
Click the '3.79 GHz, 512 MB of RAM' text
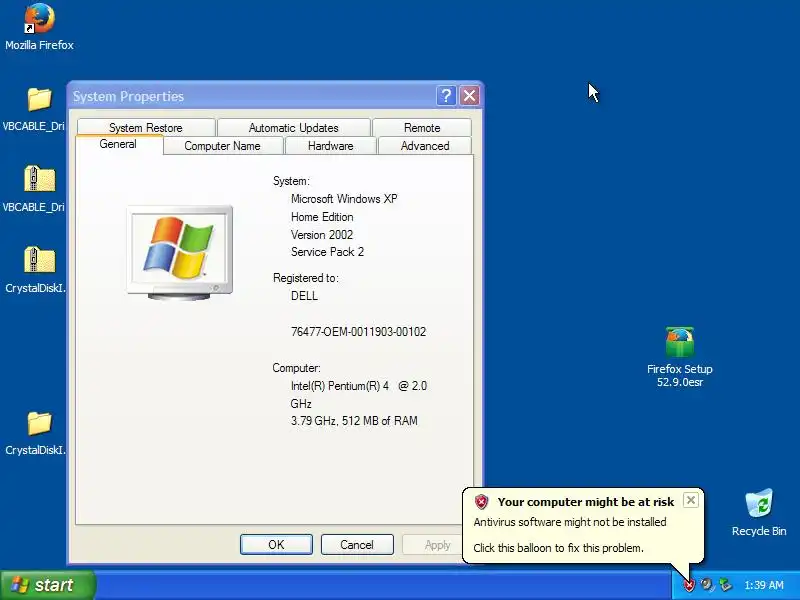pyautogui.click(x=354, y=421)
